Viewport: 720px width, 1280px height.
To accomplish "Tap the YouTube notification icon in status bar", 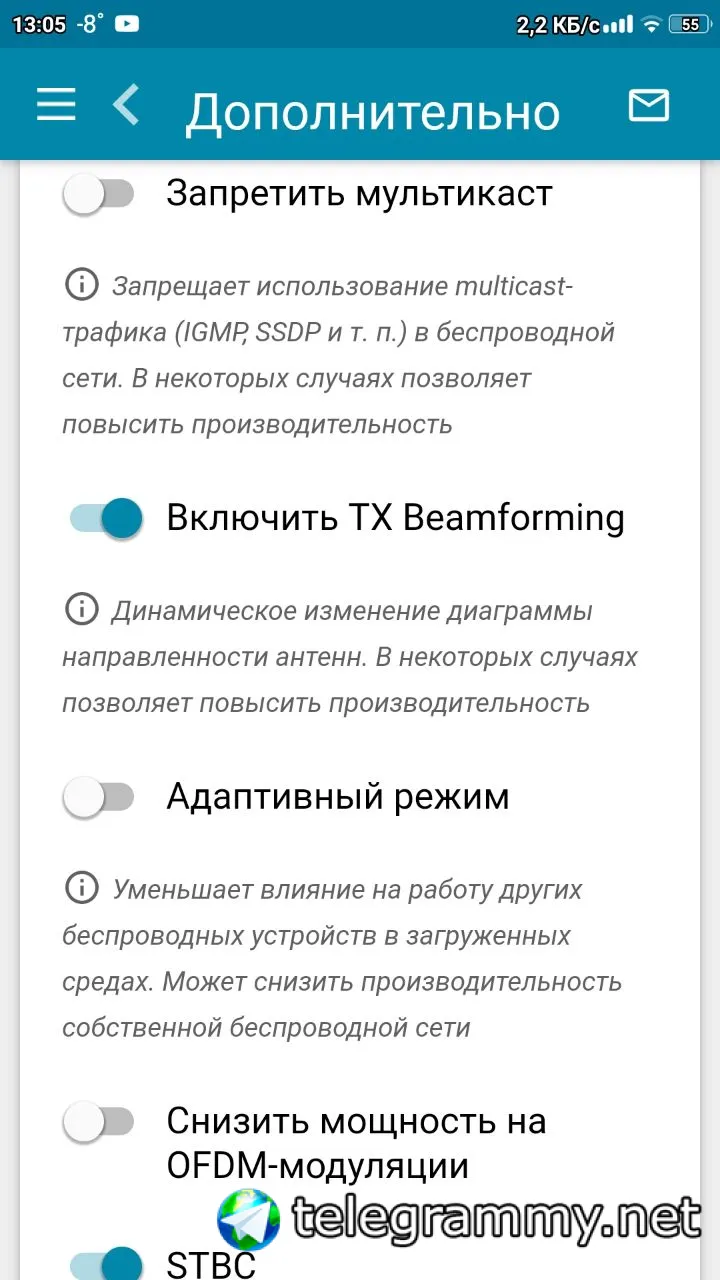I will 127,24.
